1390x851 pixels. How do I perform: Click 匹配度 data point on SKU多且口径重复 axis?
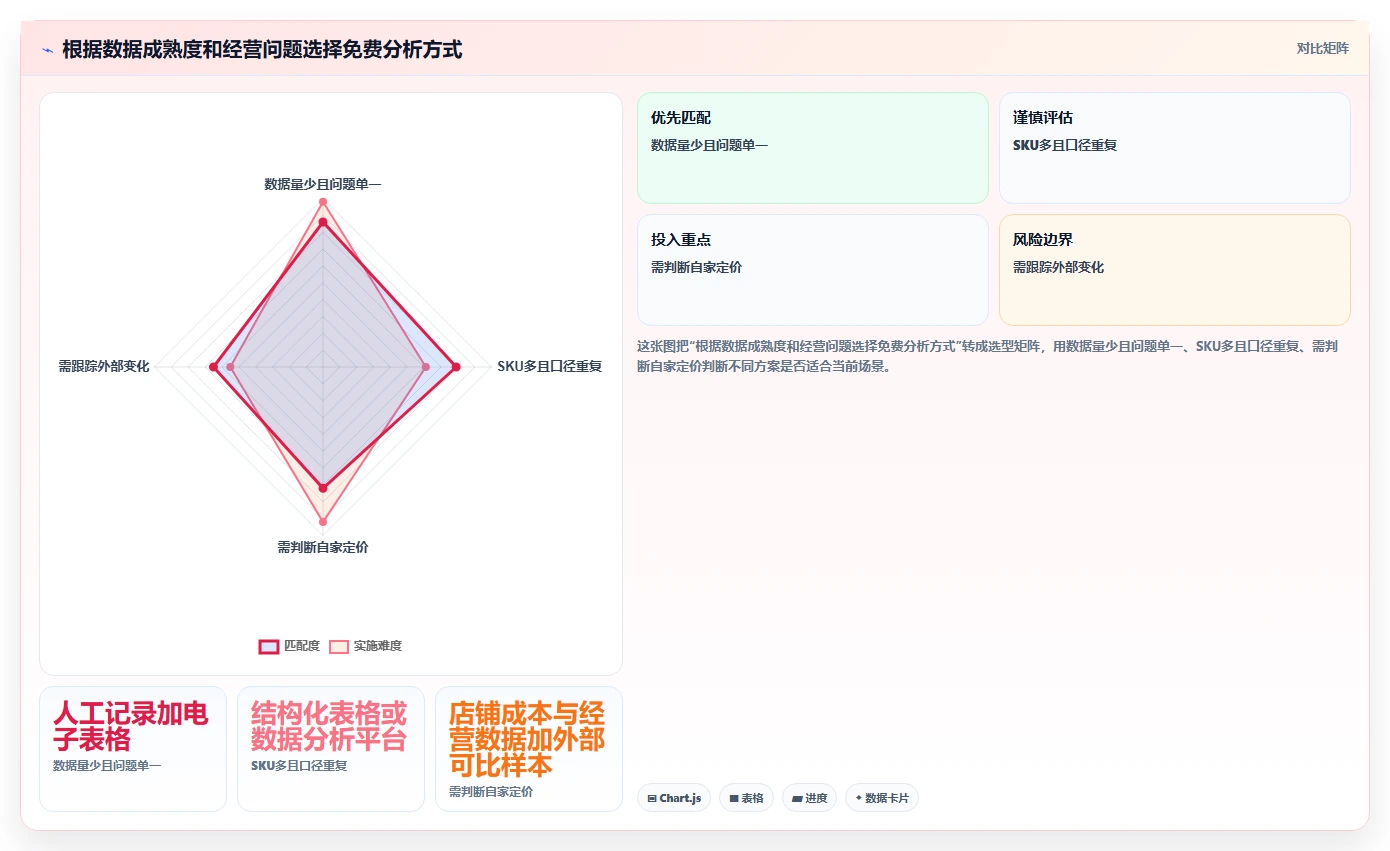(x=456, y=368)
